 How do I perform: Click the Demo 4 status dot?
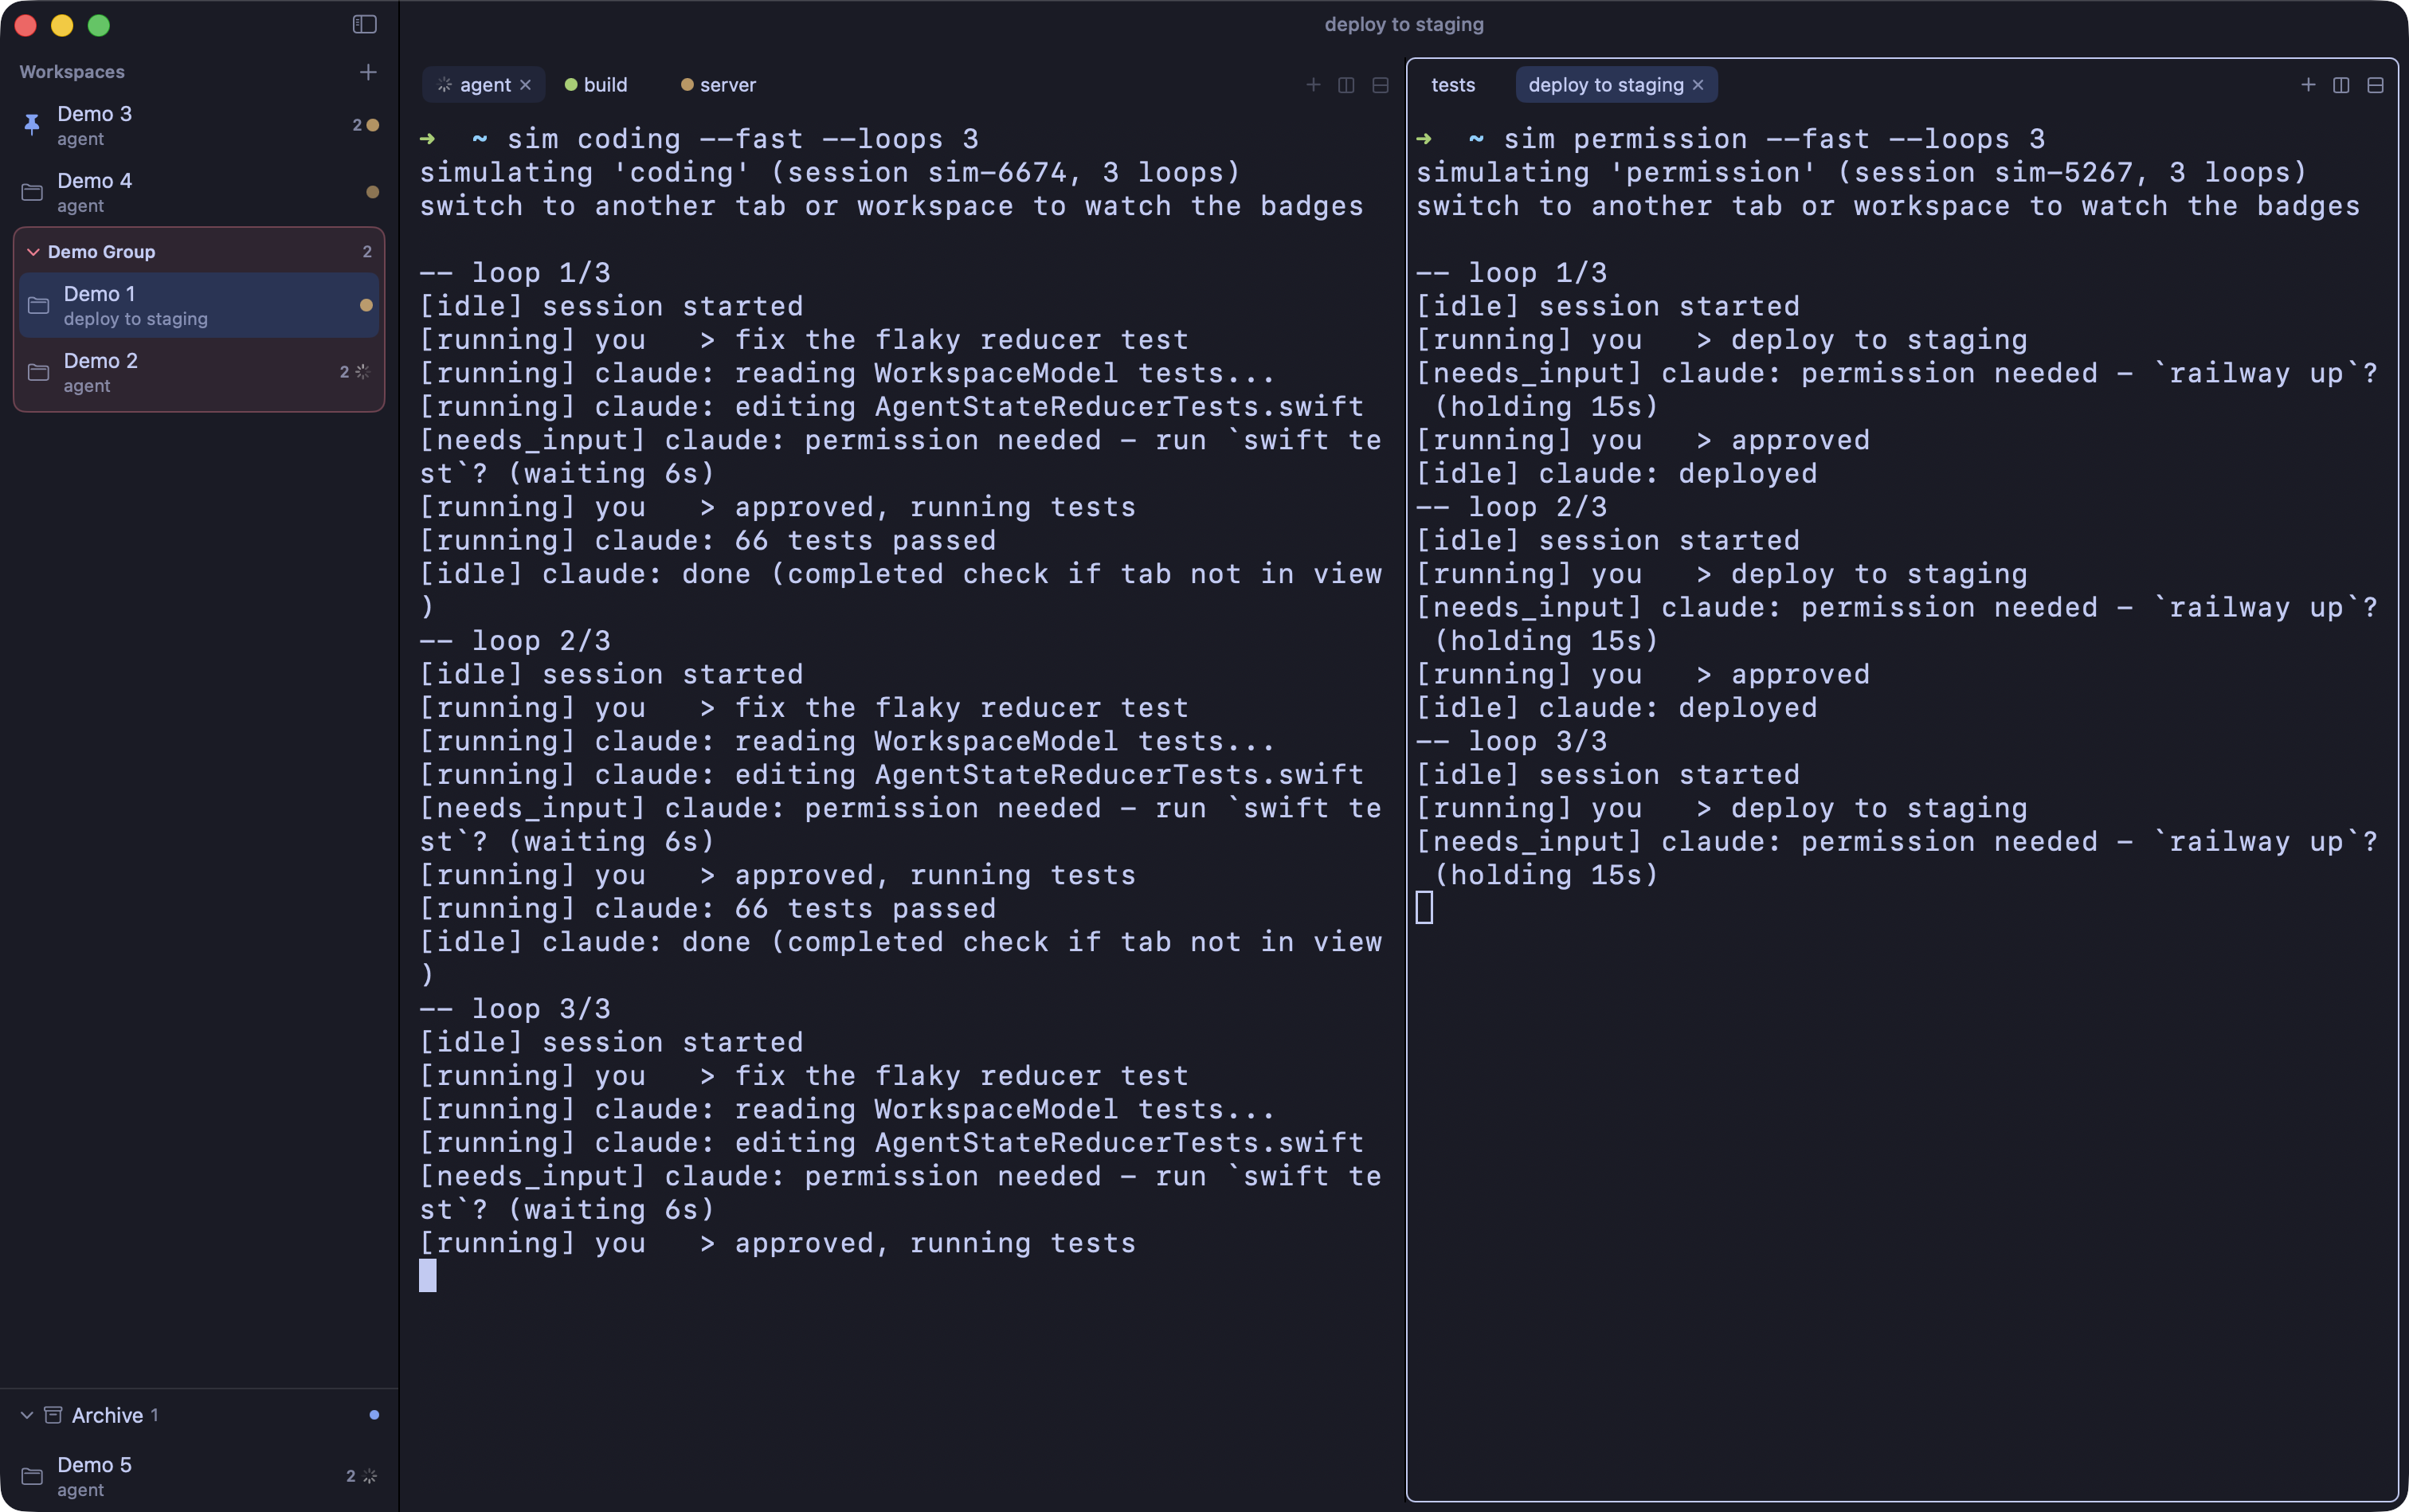373,192
